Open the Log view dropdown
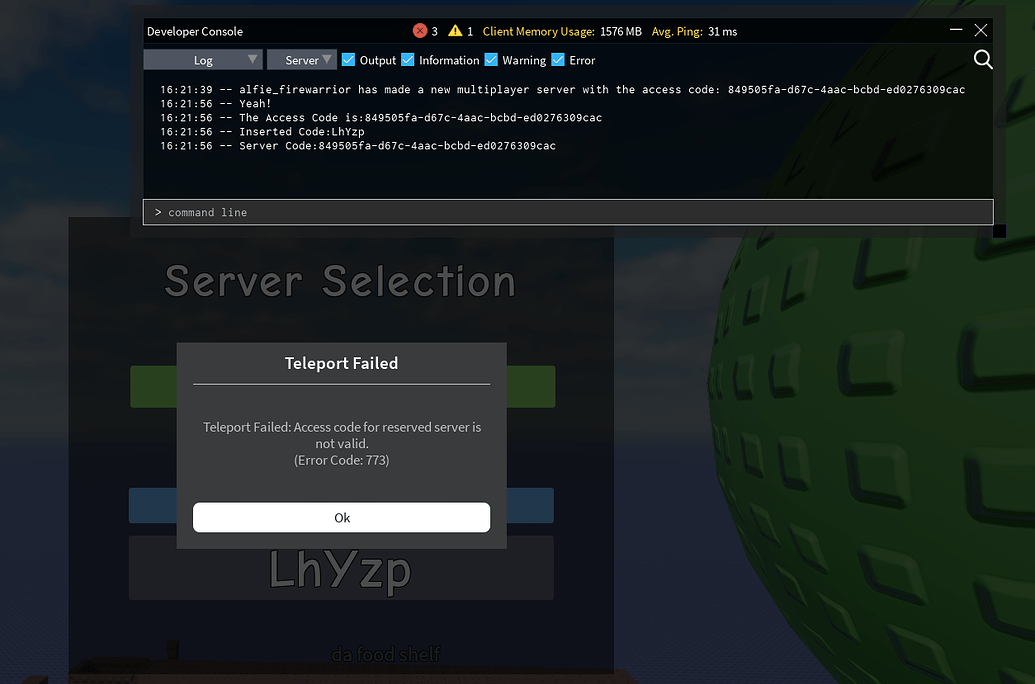This screenshot has width=1035, height=684. [x=203, y=59]
